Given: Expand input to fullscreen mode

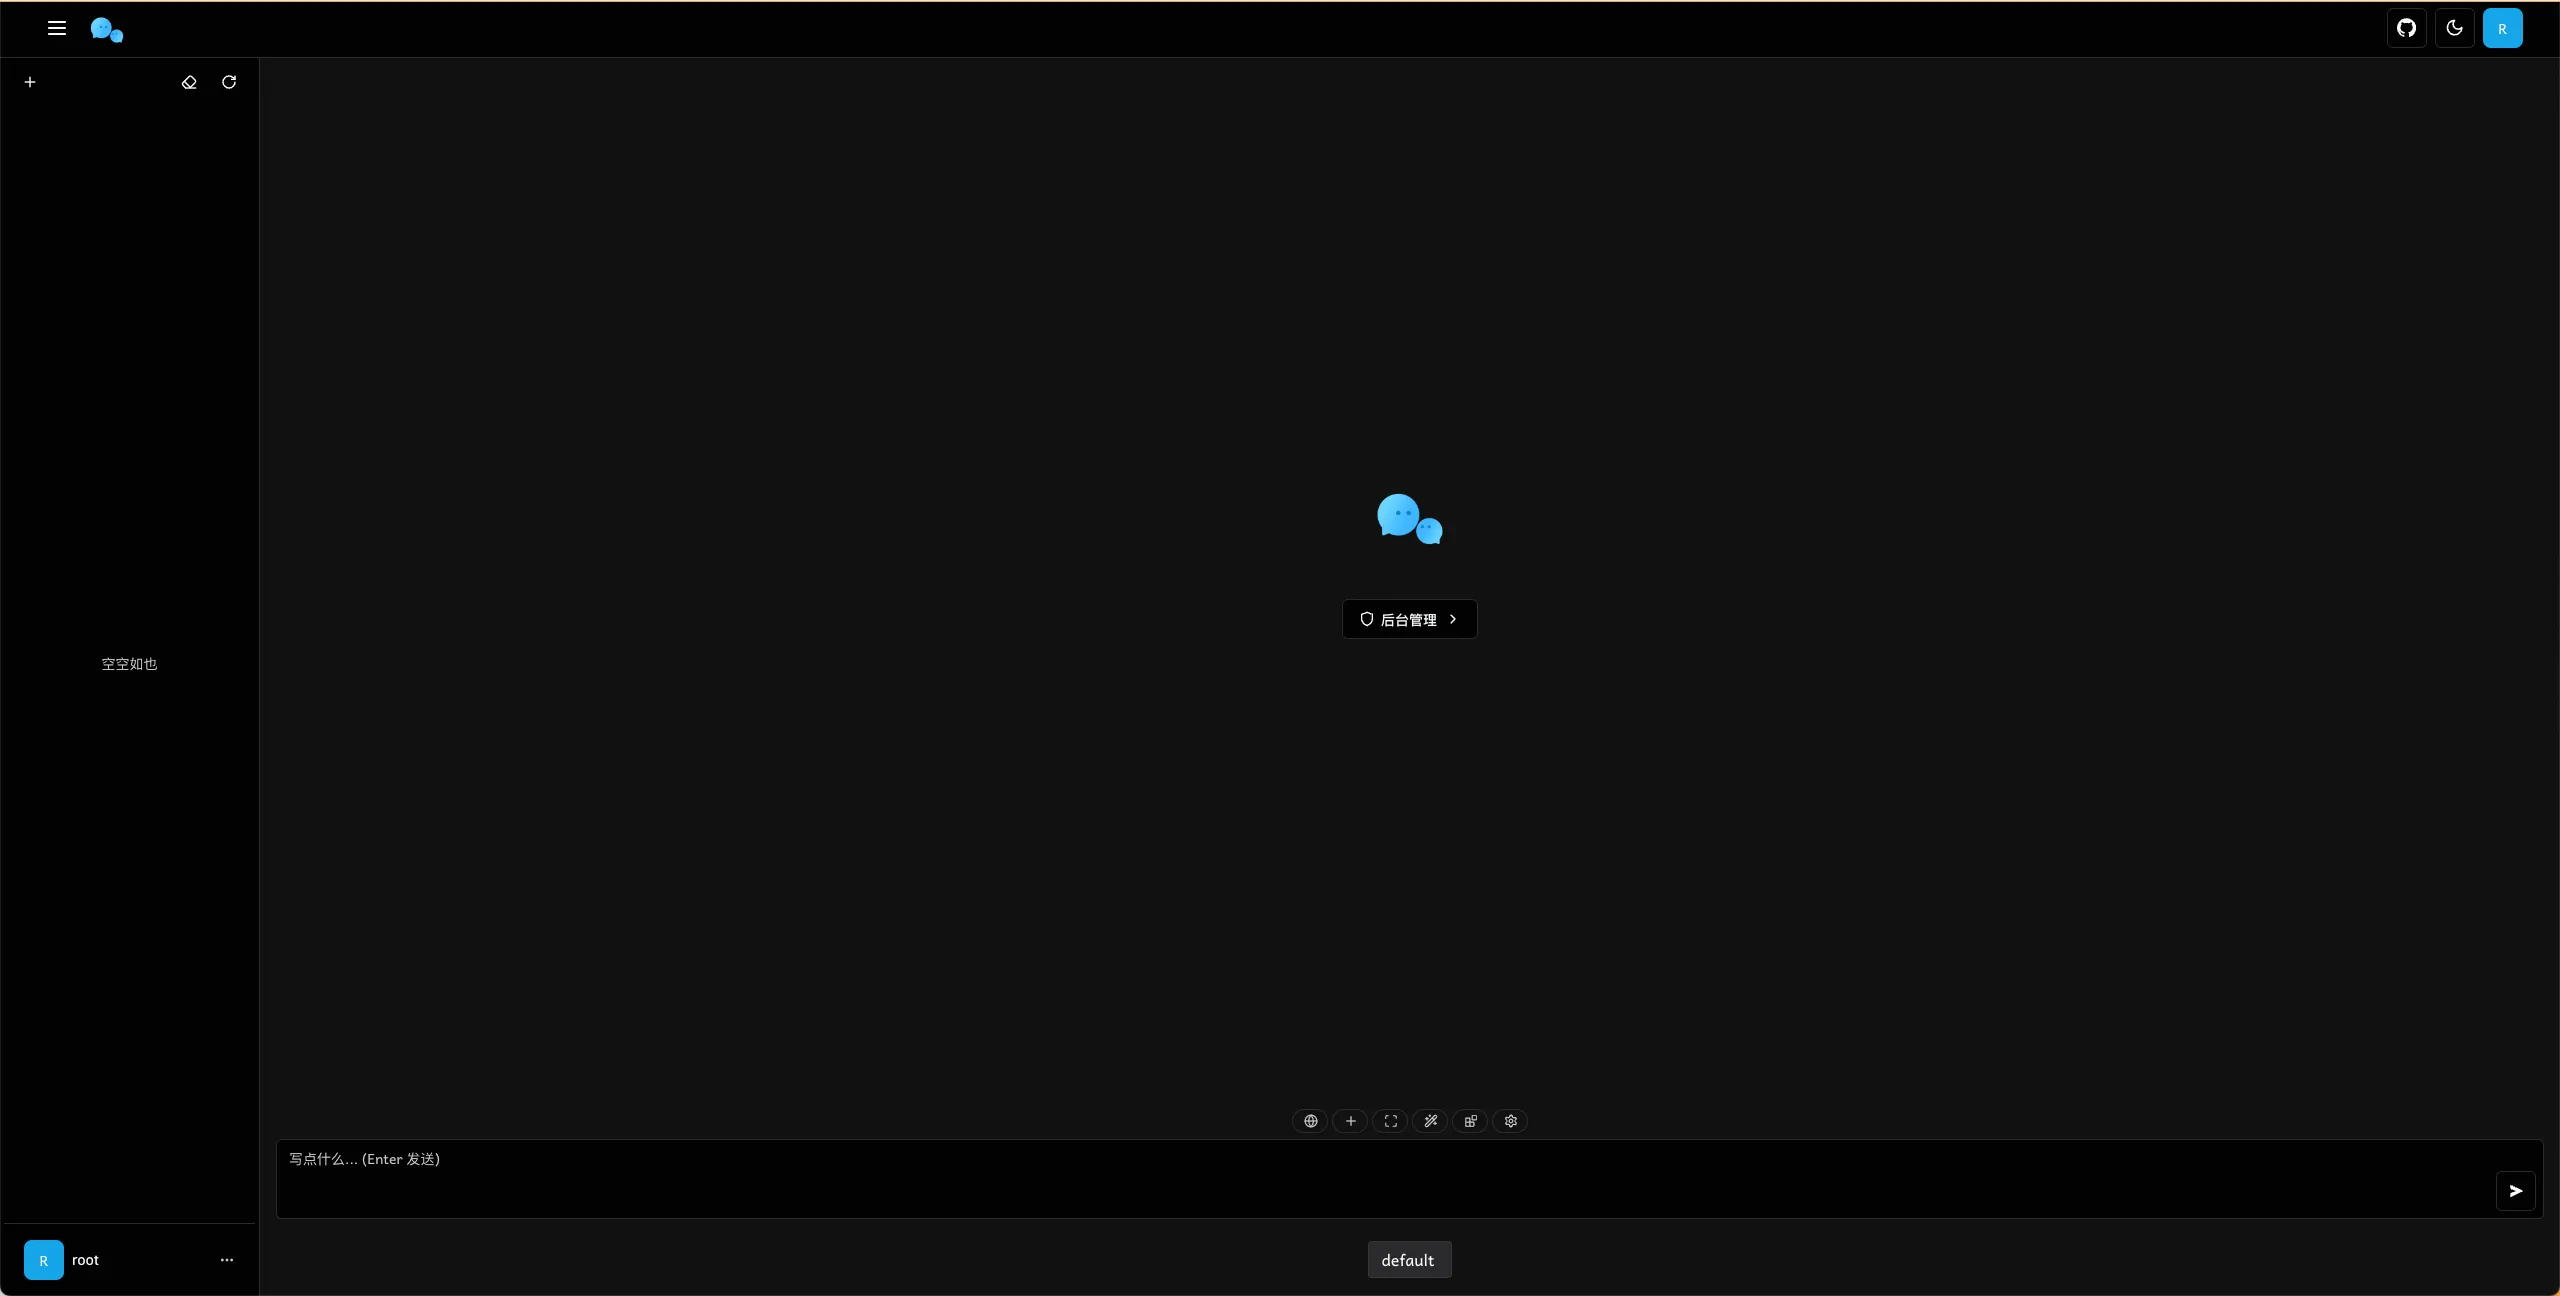Looking at the screenshot, I should tap(1390, 1121).
